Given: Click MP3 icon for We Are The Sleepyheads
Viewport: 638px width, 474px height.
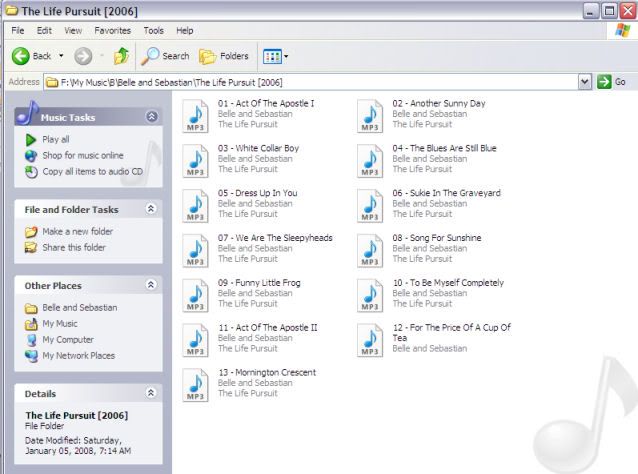Looking at the screenshot, I should 195,251.
